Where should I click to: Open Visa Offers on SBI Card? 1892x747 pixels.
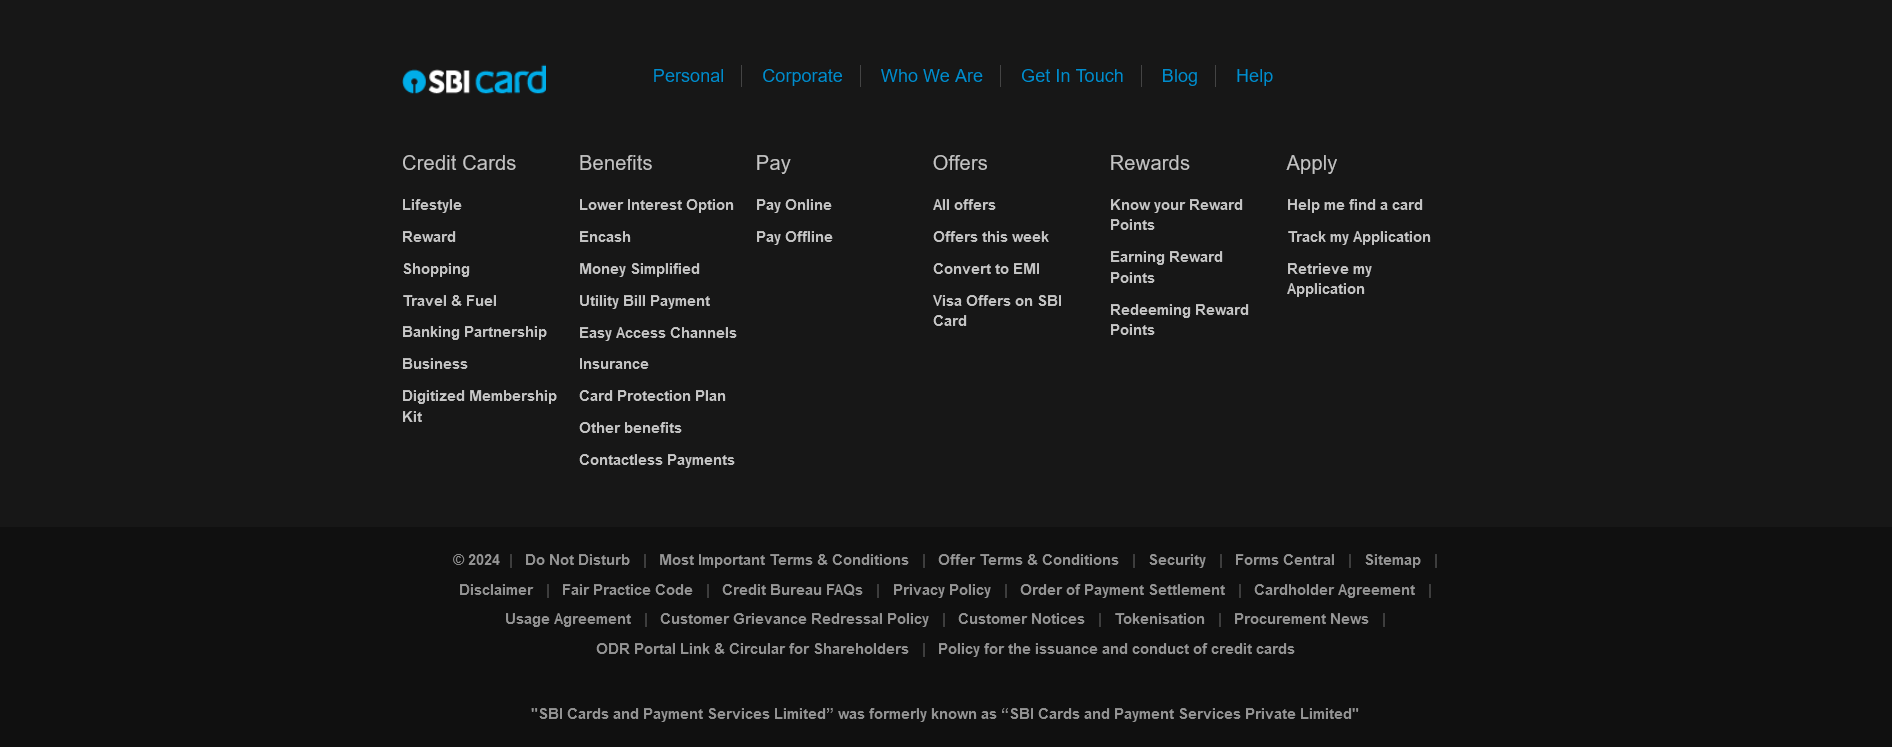click(997, 311)
